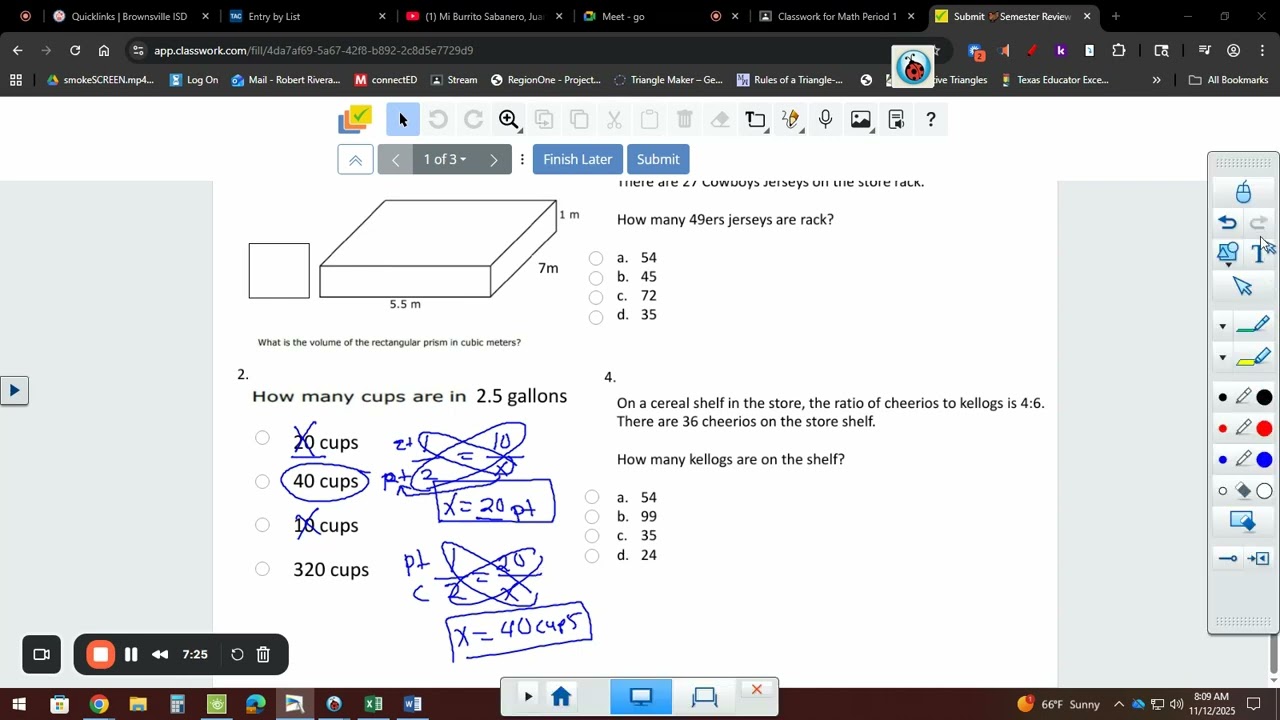Select the text box tool
This screenshot has width=1280, height=720.
point(755,120)
